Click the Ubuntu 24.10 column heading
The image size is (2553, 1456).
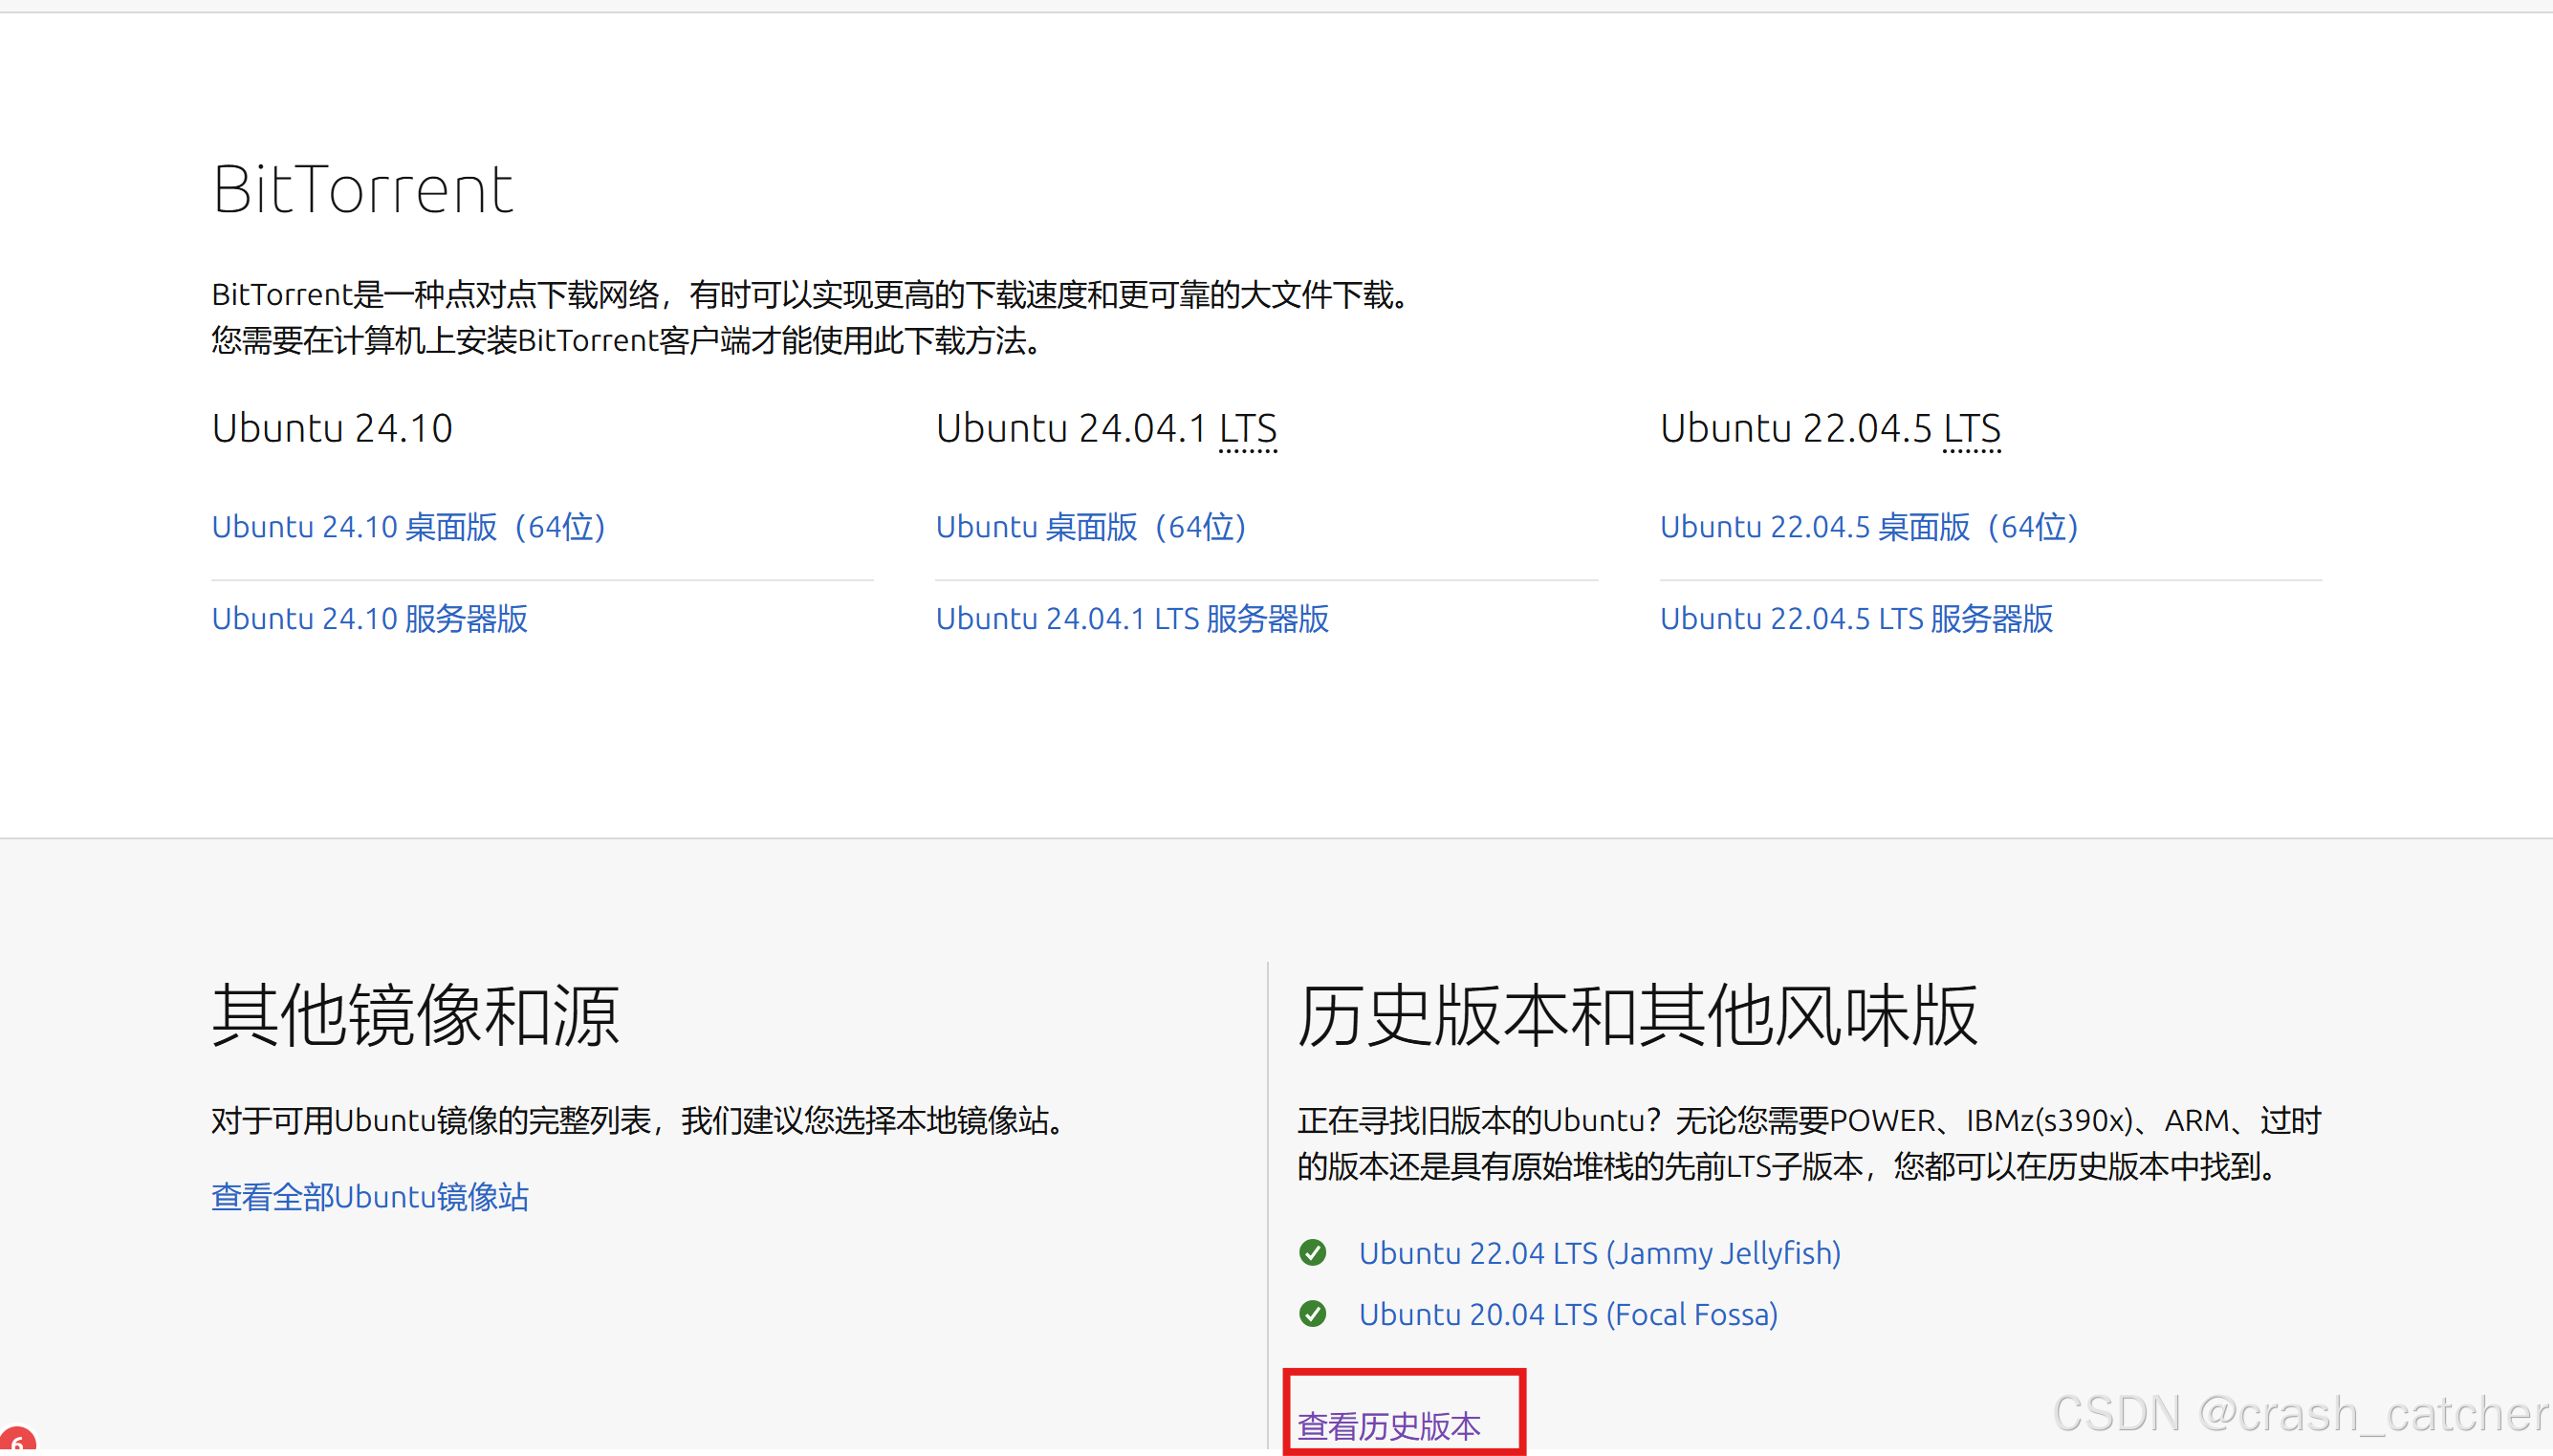click(332, 428)
